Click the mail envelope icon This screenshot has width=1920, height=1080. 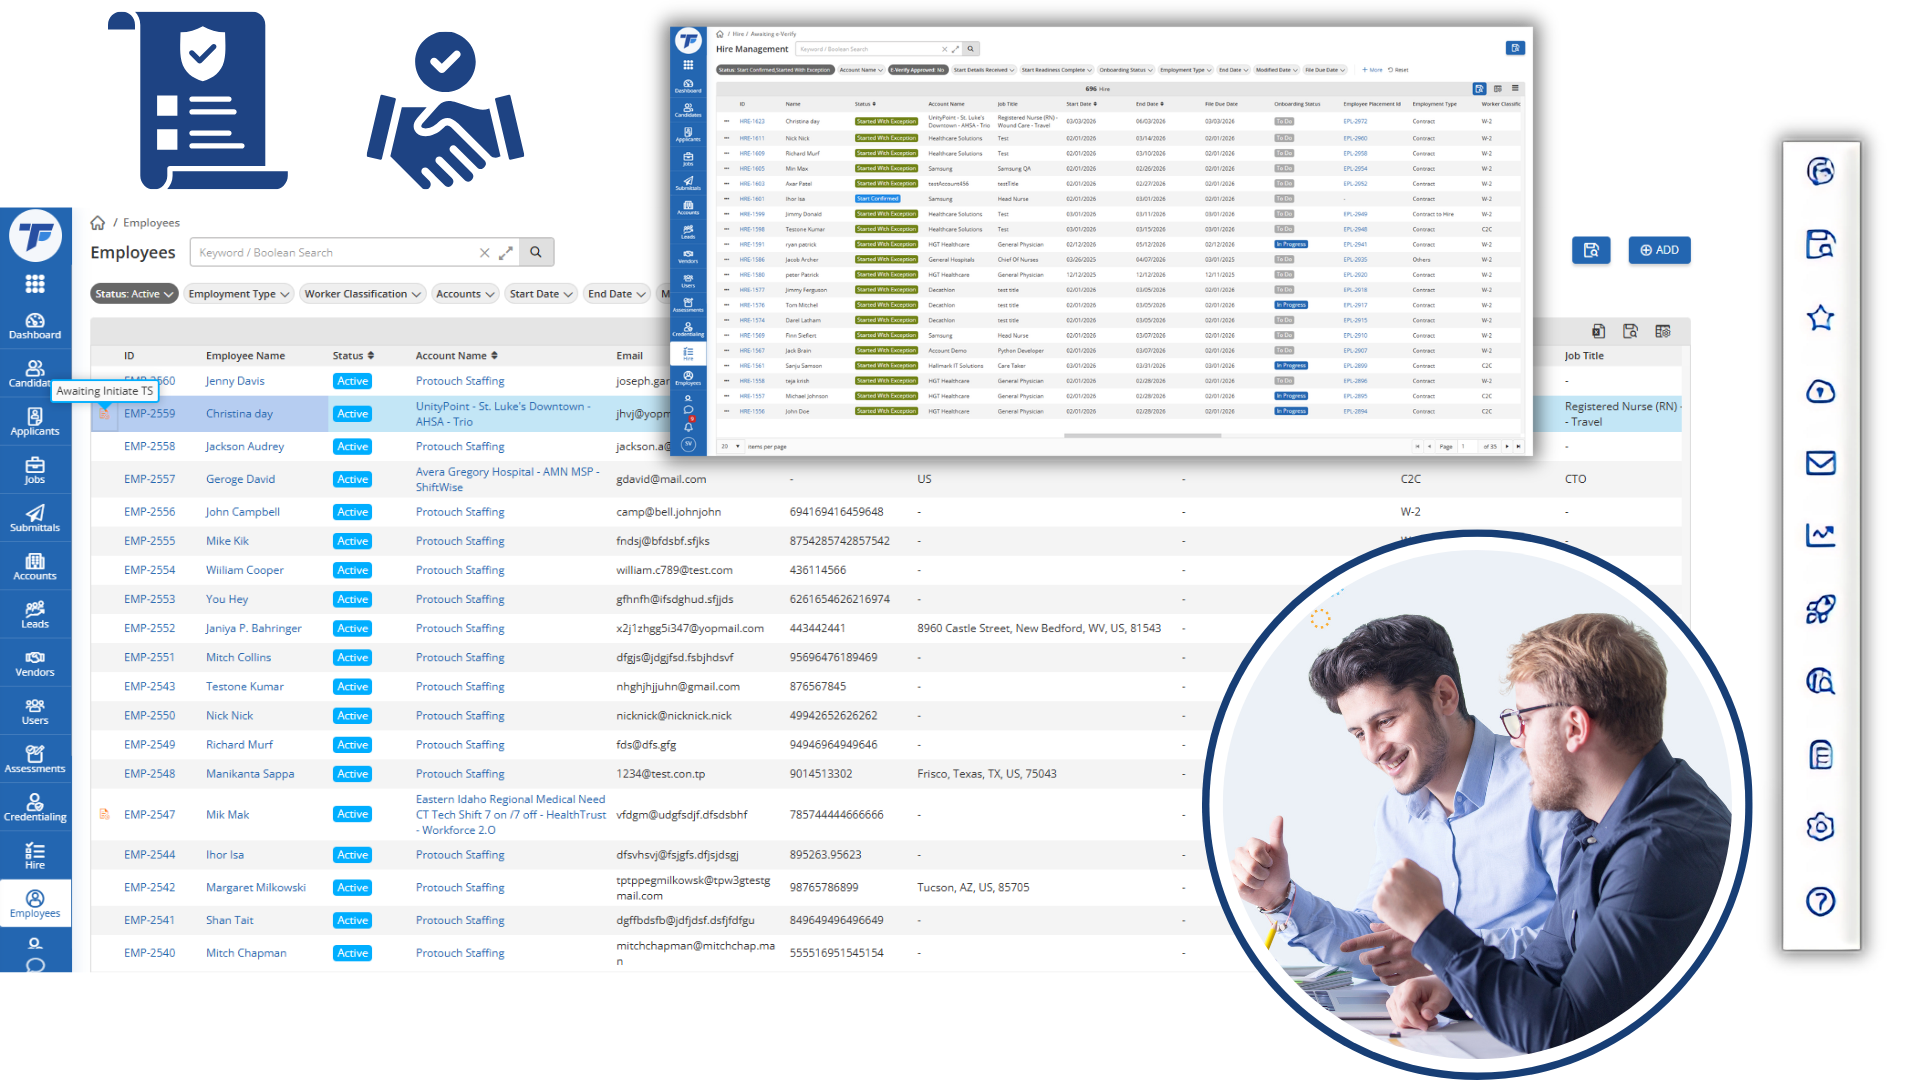click(1820, 463)
